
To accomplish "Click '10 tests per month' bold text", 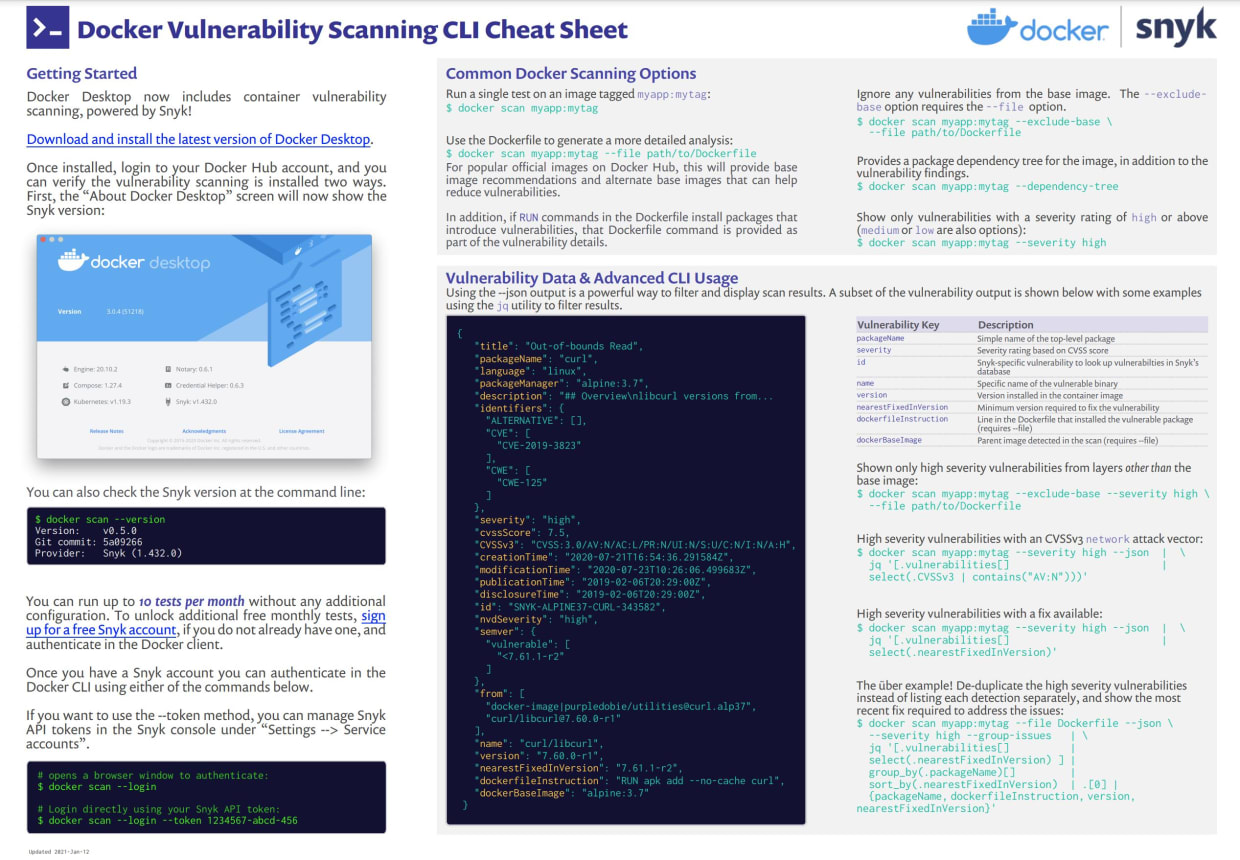I will 191,601.
